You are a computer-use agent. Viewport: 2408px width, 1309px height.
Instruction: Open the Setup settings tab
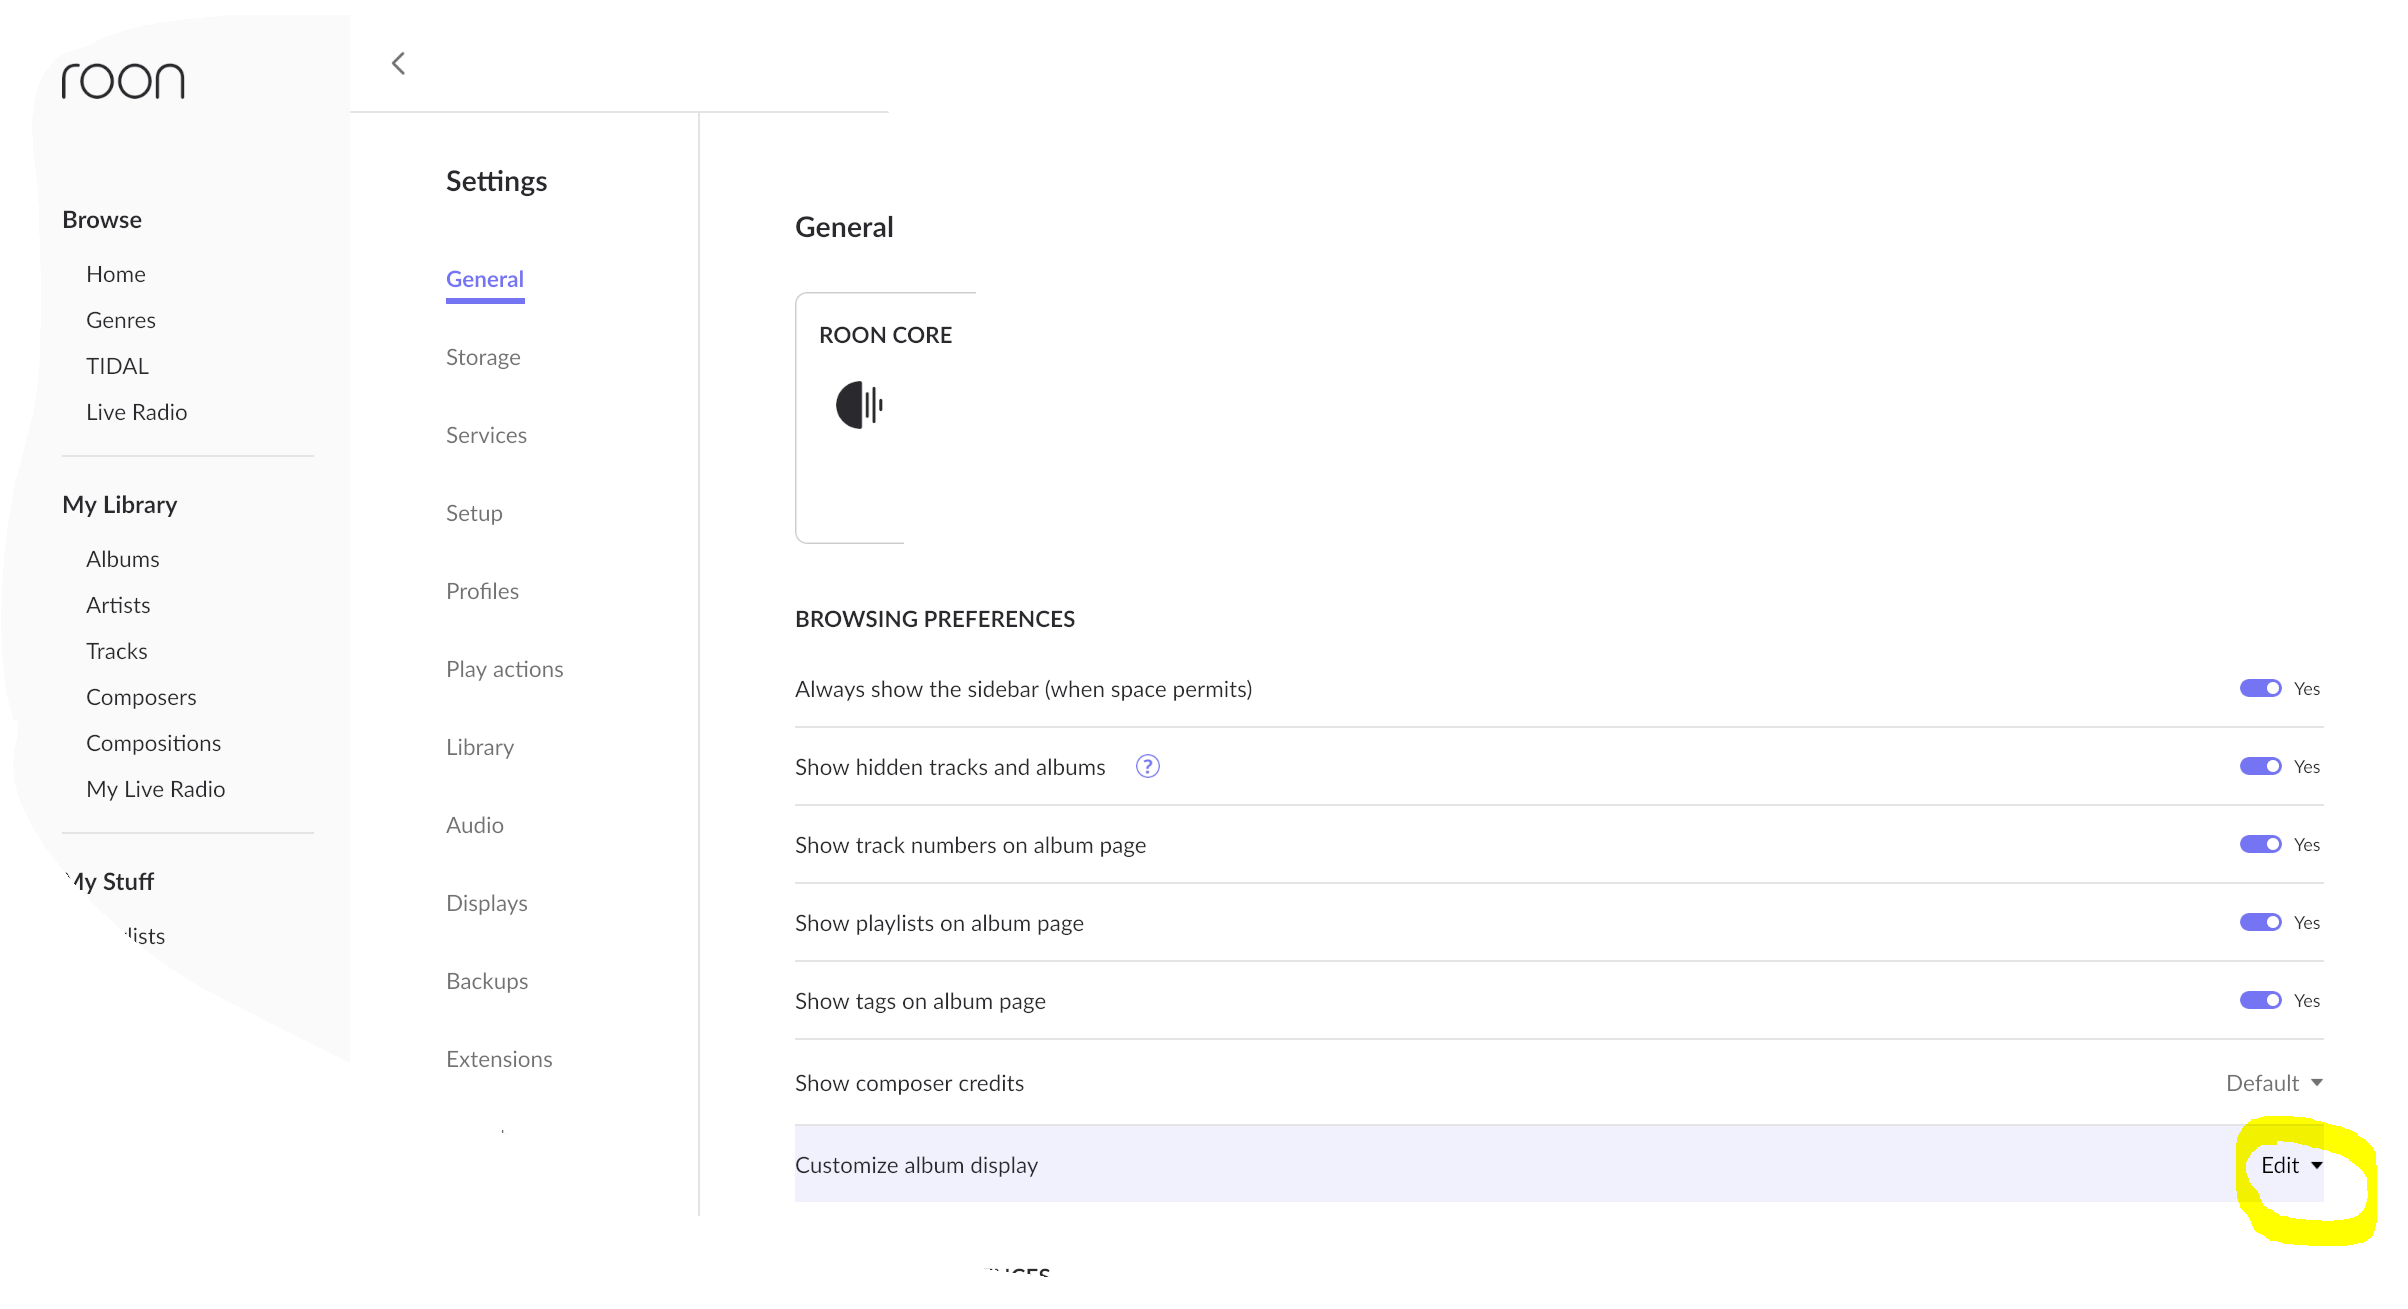click(x=474, y=514)
